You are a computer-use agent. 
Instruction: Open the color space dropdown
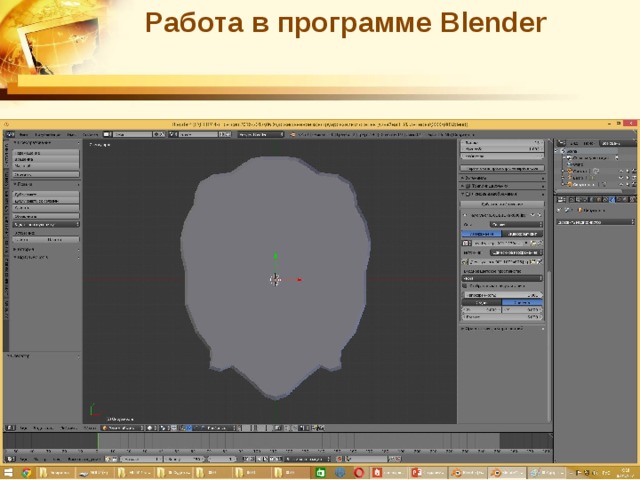[502, 278]
